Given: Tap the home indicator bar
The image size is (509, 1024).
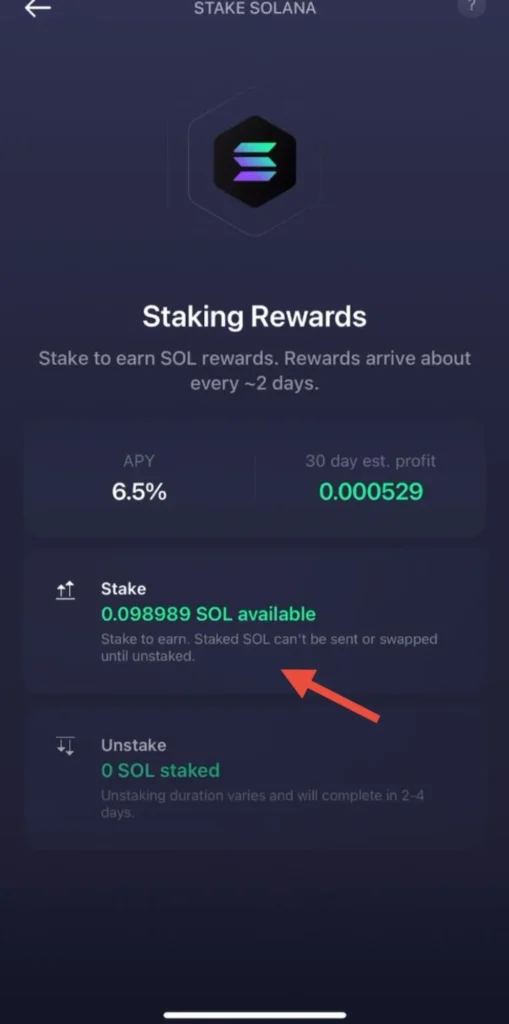Looking at the screenshot, I should pos(255,1015).
